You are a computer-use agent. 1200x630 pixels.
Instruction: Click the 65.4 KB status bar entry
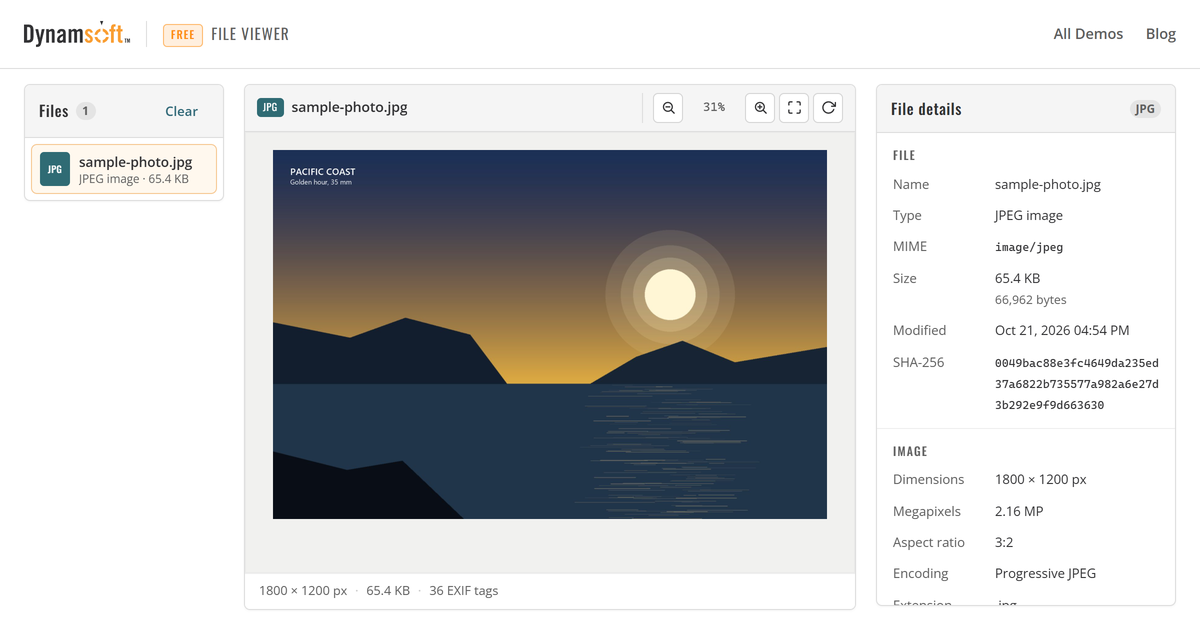[388, 591]
